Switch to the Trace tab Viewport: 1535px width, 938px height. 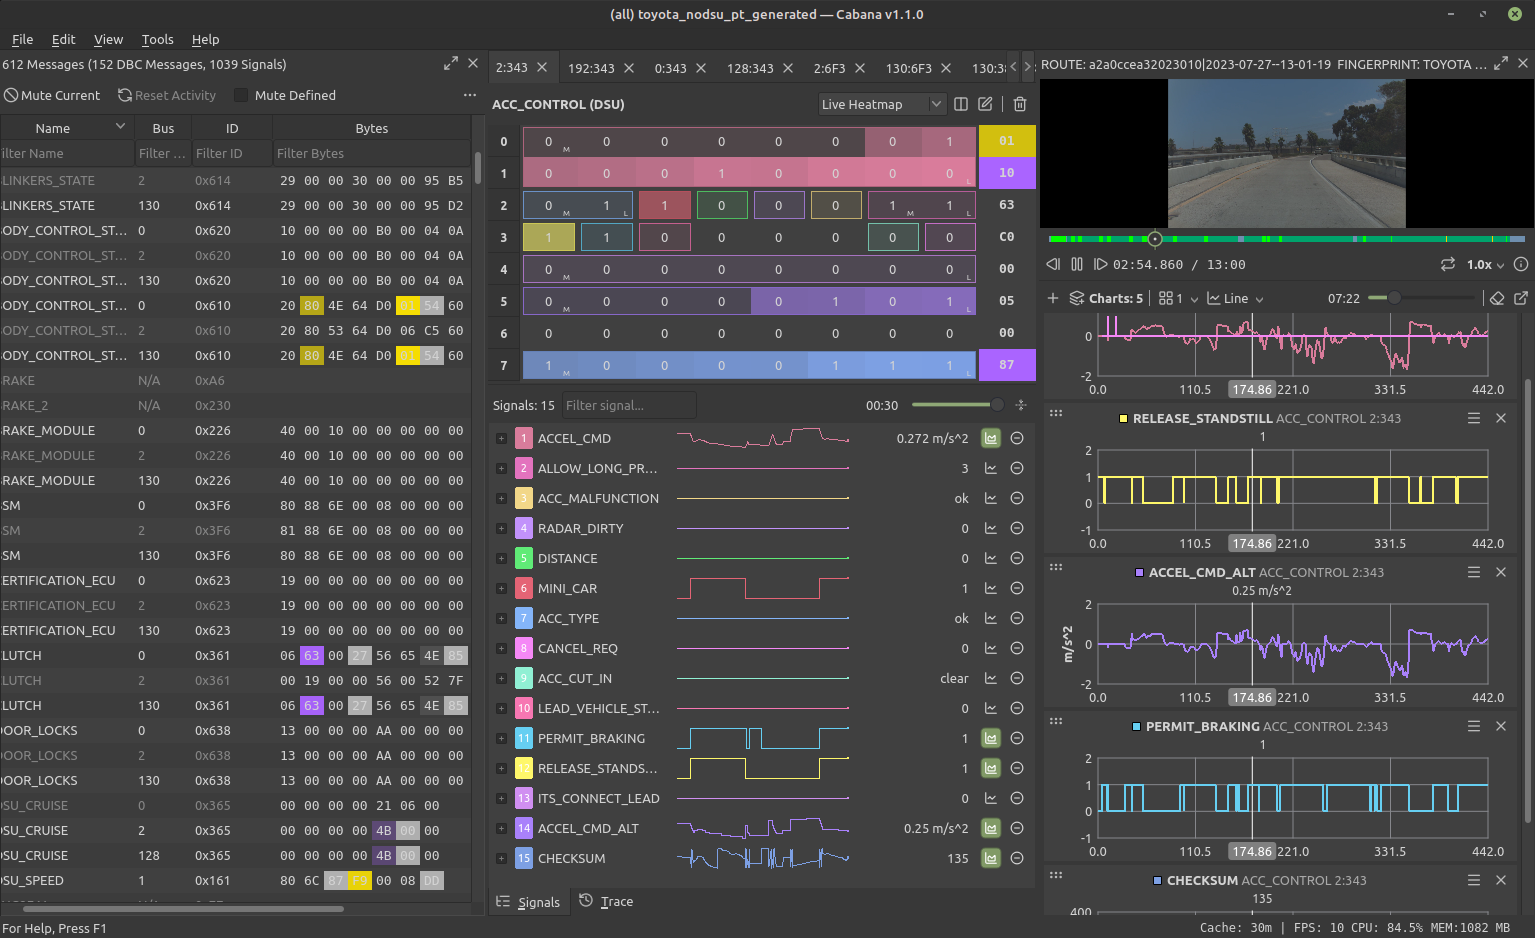(x=607, y=901)
